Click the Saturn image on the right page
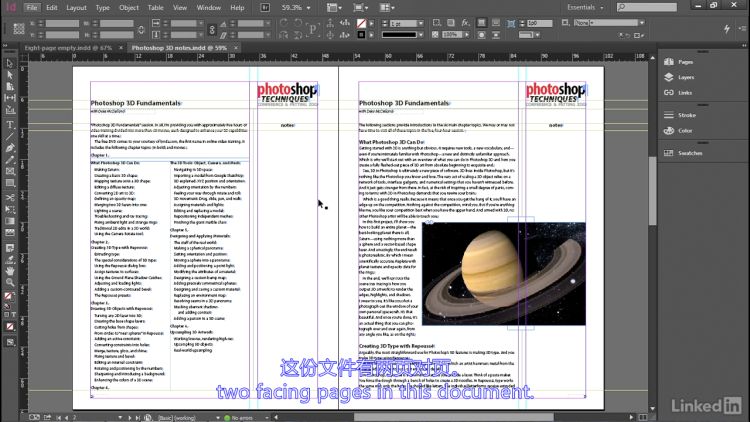750x422 pixels. pos(504,274)
